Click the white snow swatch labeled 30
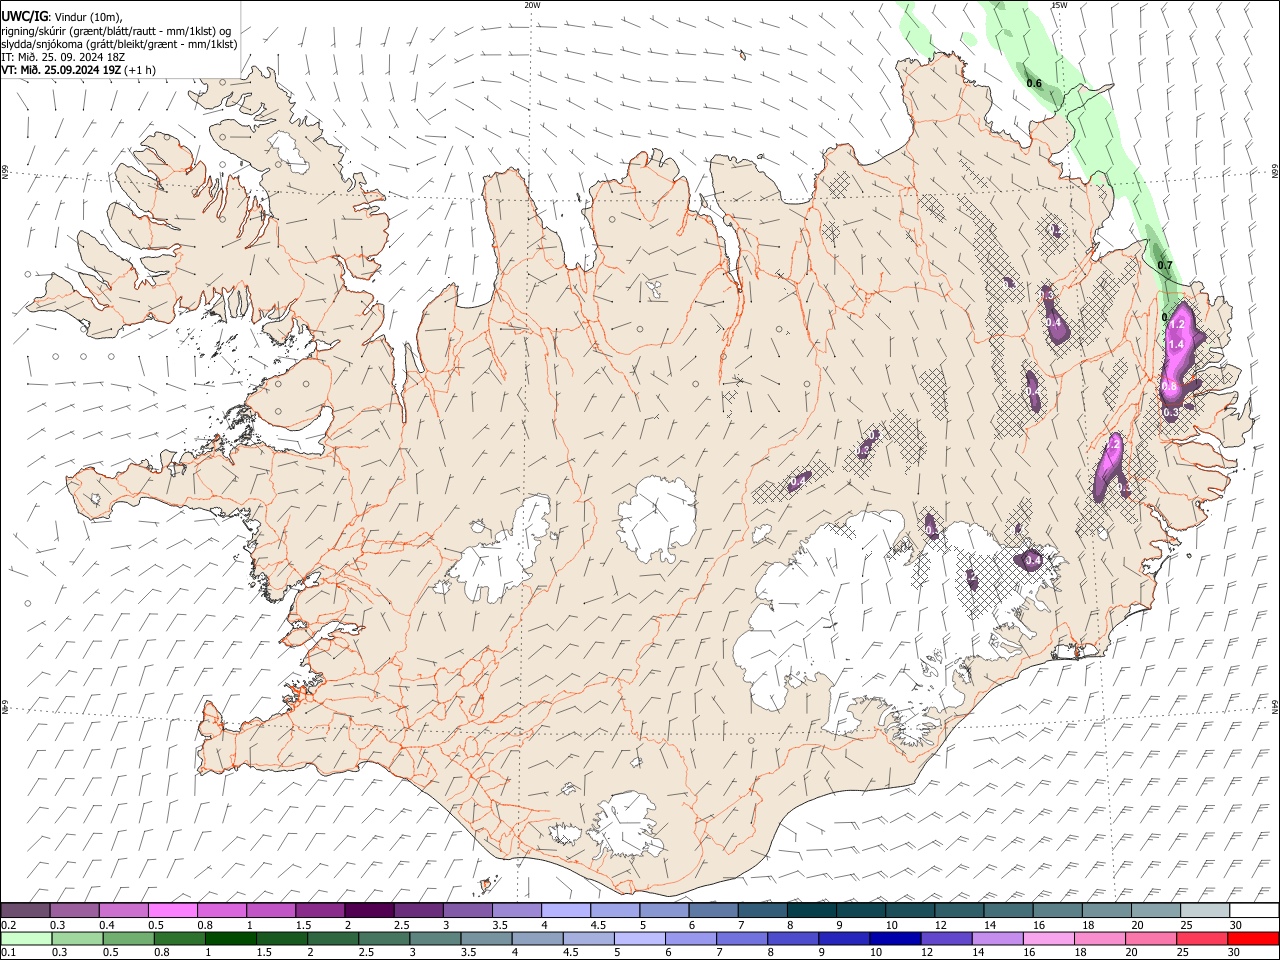 1254,911
